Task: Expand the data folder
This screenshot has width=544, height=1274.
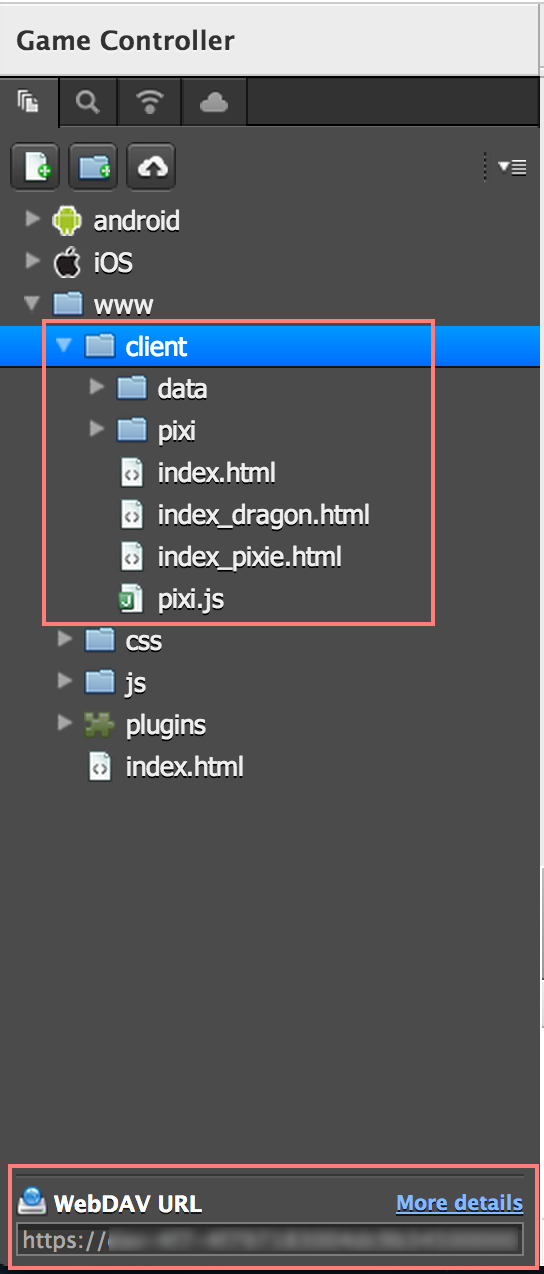Action: [x=97, y=386]
